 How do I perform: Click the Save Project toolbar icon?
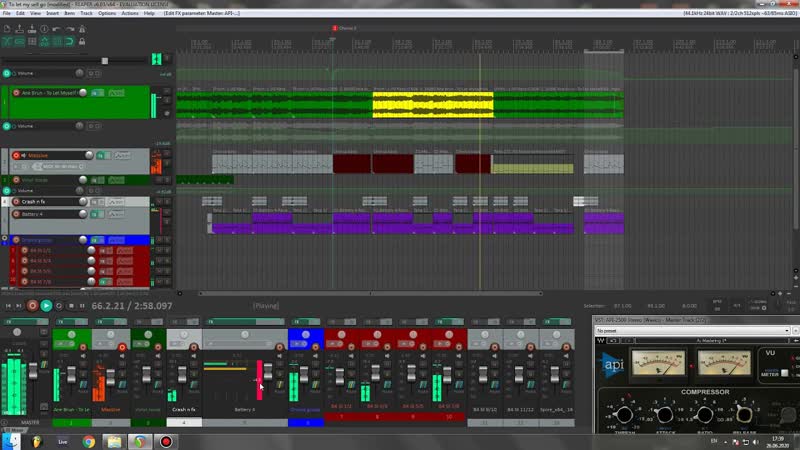[32, 30]
